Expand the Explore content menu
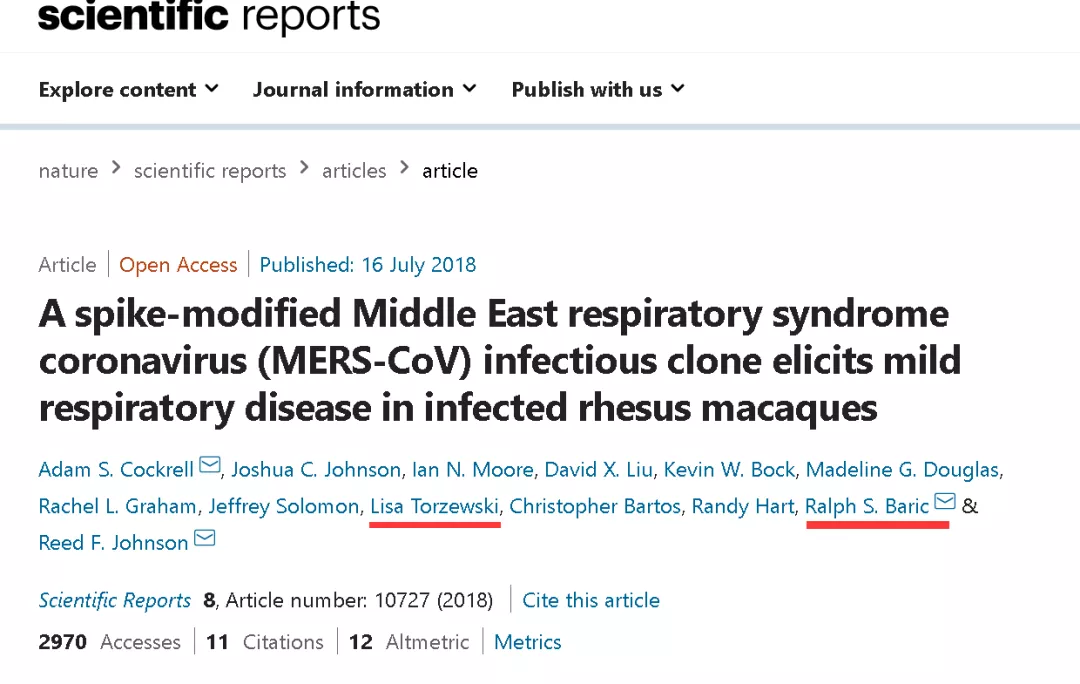Image resolution: width=1080 pixels, height=684 pixels. pyautogui.click(x=128, y=90)
